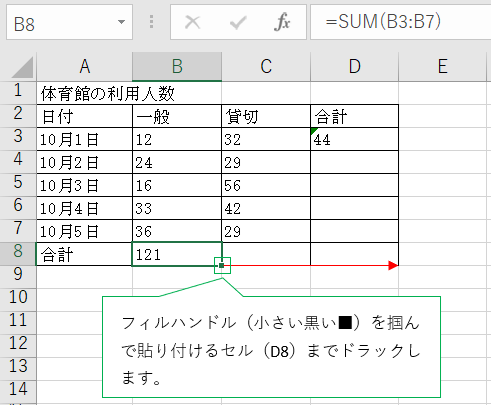Click cell 10月3日

84,185
